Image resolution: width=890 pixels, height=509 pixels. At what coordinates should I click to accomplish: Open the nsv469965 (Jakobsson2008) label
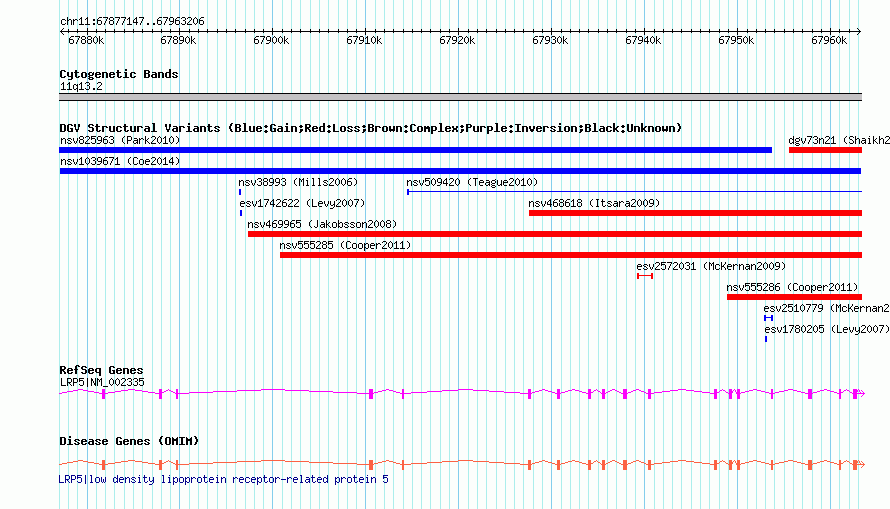coord(322,224)
